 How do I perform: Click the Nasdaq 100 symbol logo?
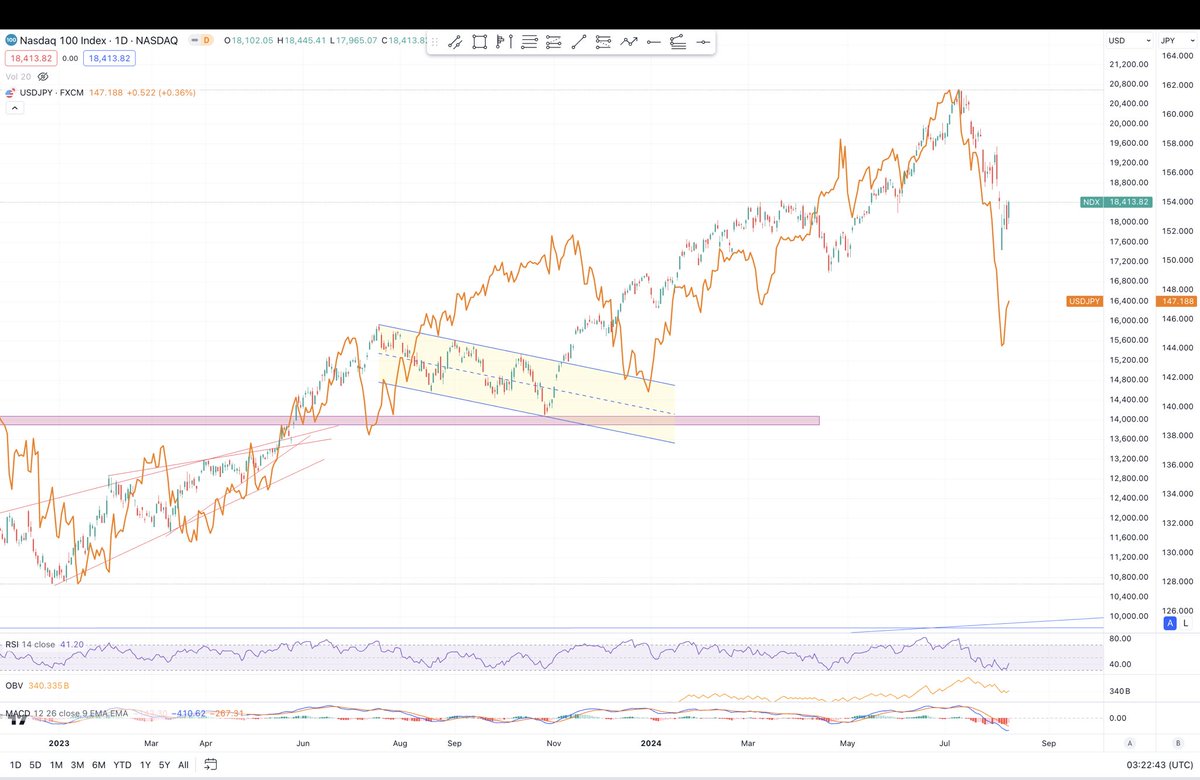(x=9, y=40)
